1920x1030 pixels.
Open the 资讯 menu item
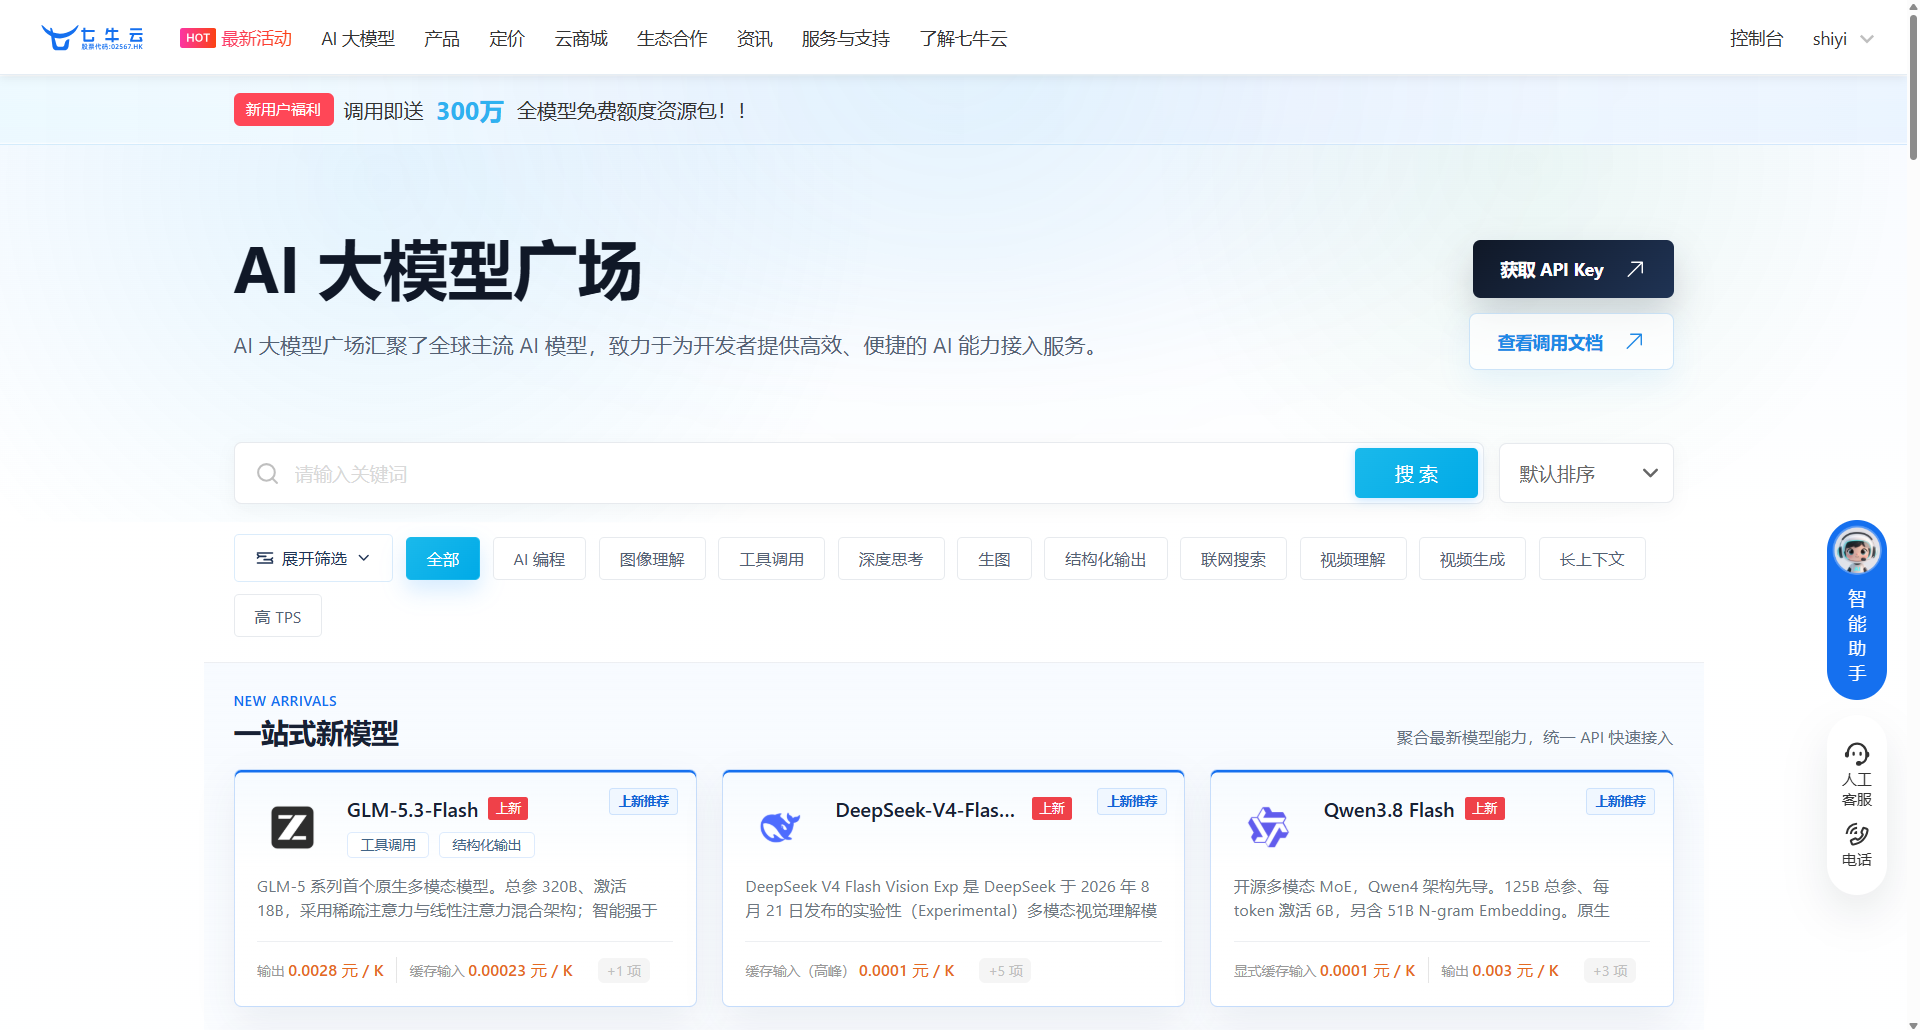(755, 38)
